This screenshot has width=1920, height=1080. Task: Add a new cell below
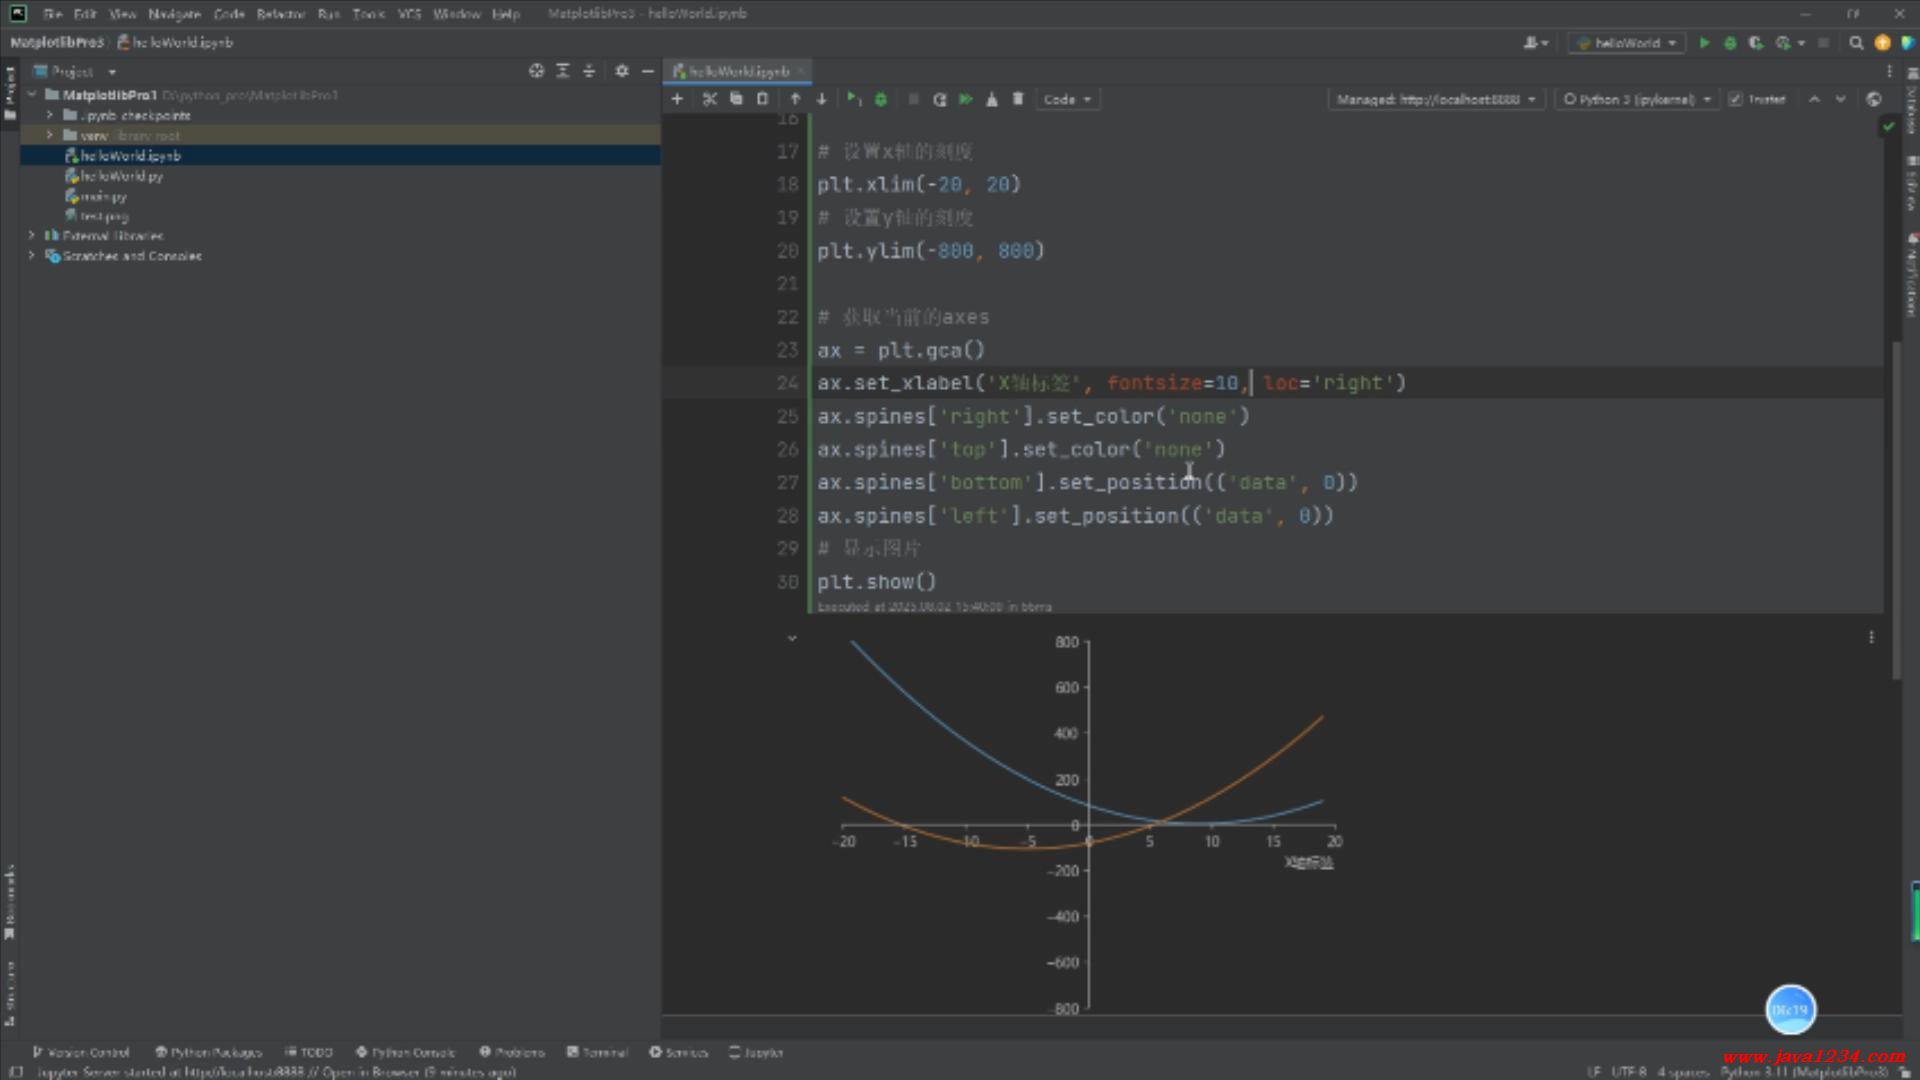[677, 99]
